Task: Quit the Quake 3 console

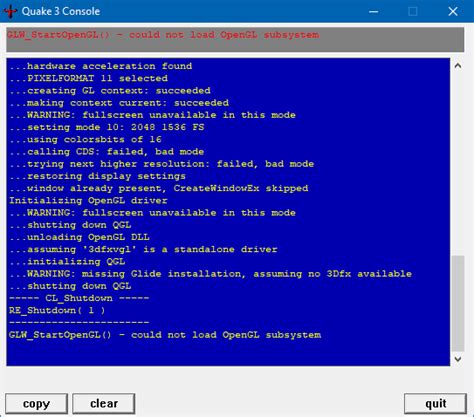Action: [435, 403]
